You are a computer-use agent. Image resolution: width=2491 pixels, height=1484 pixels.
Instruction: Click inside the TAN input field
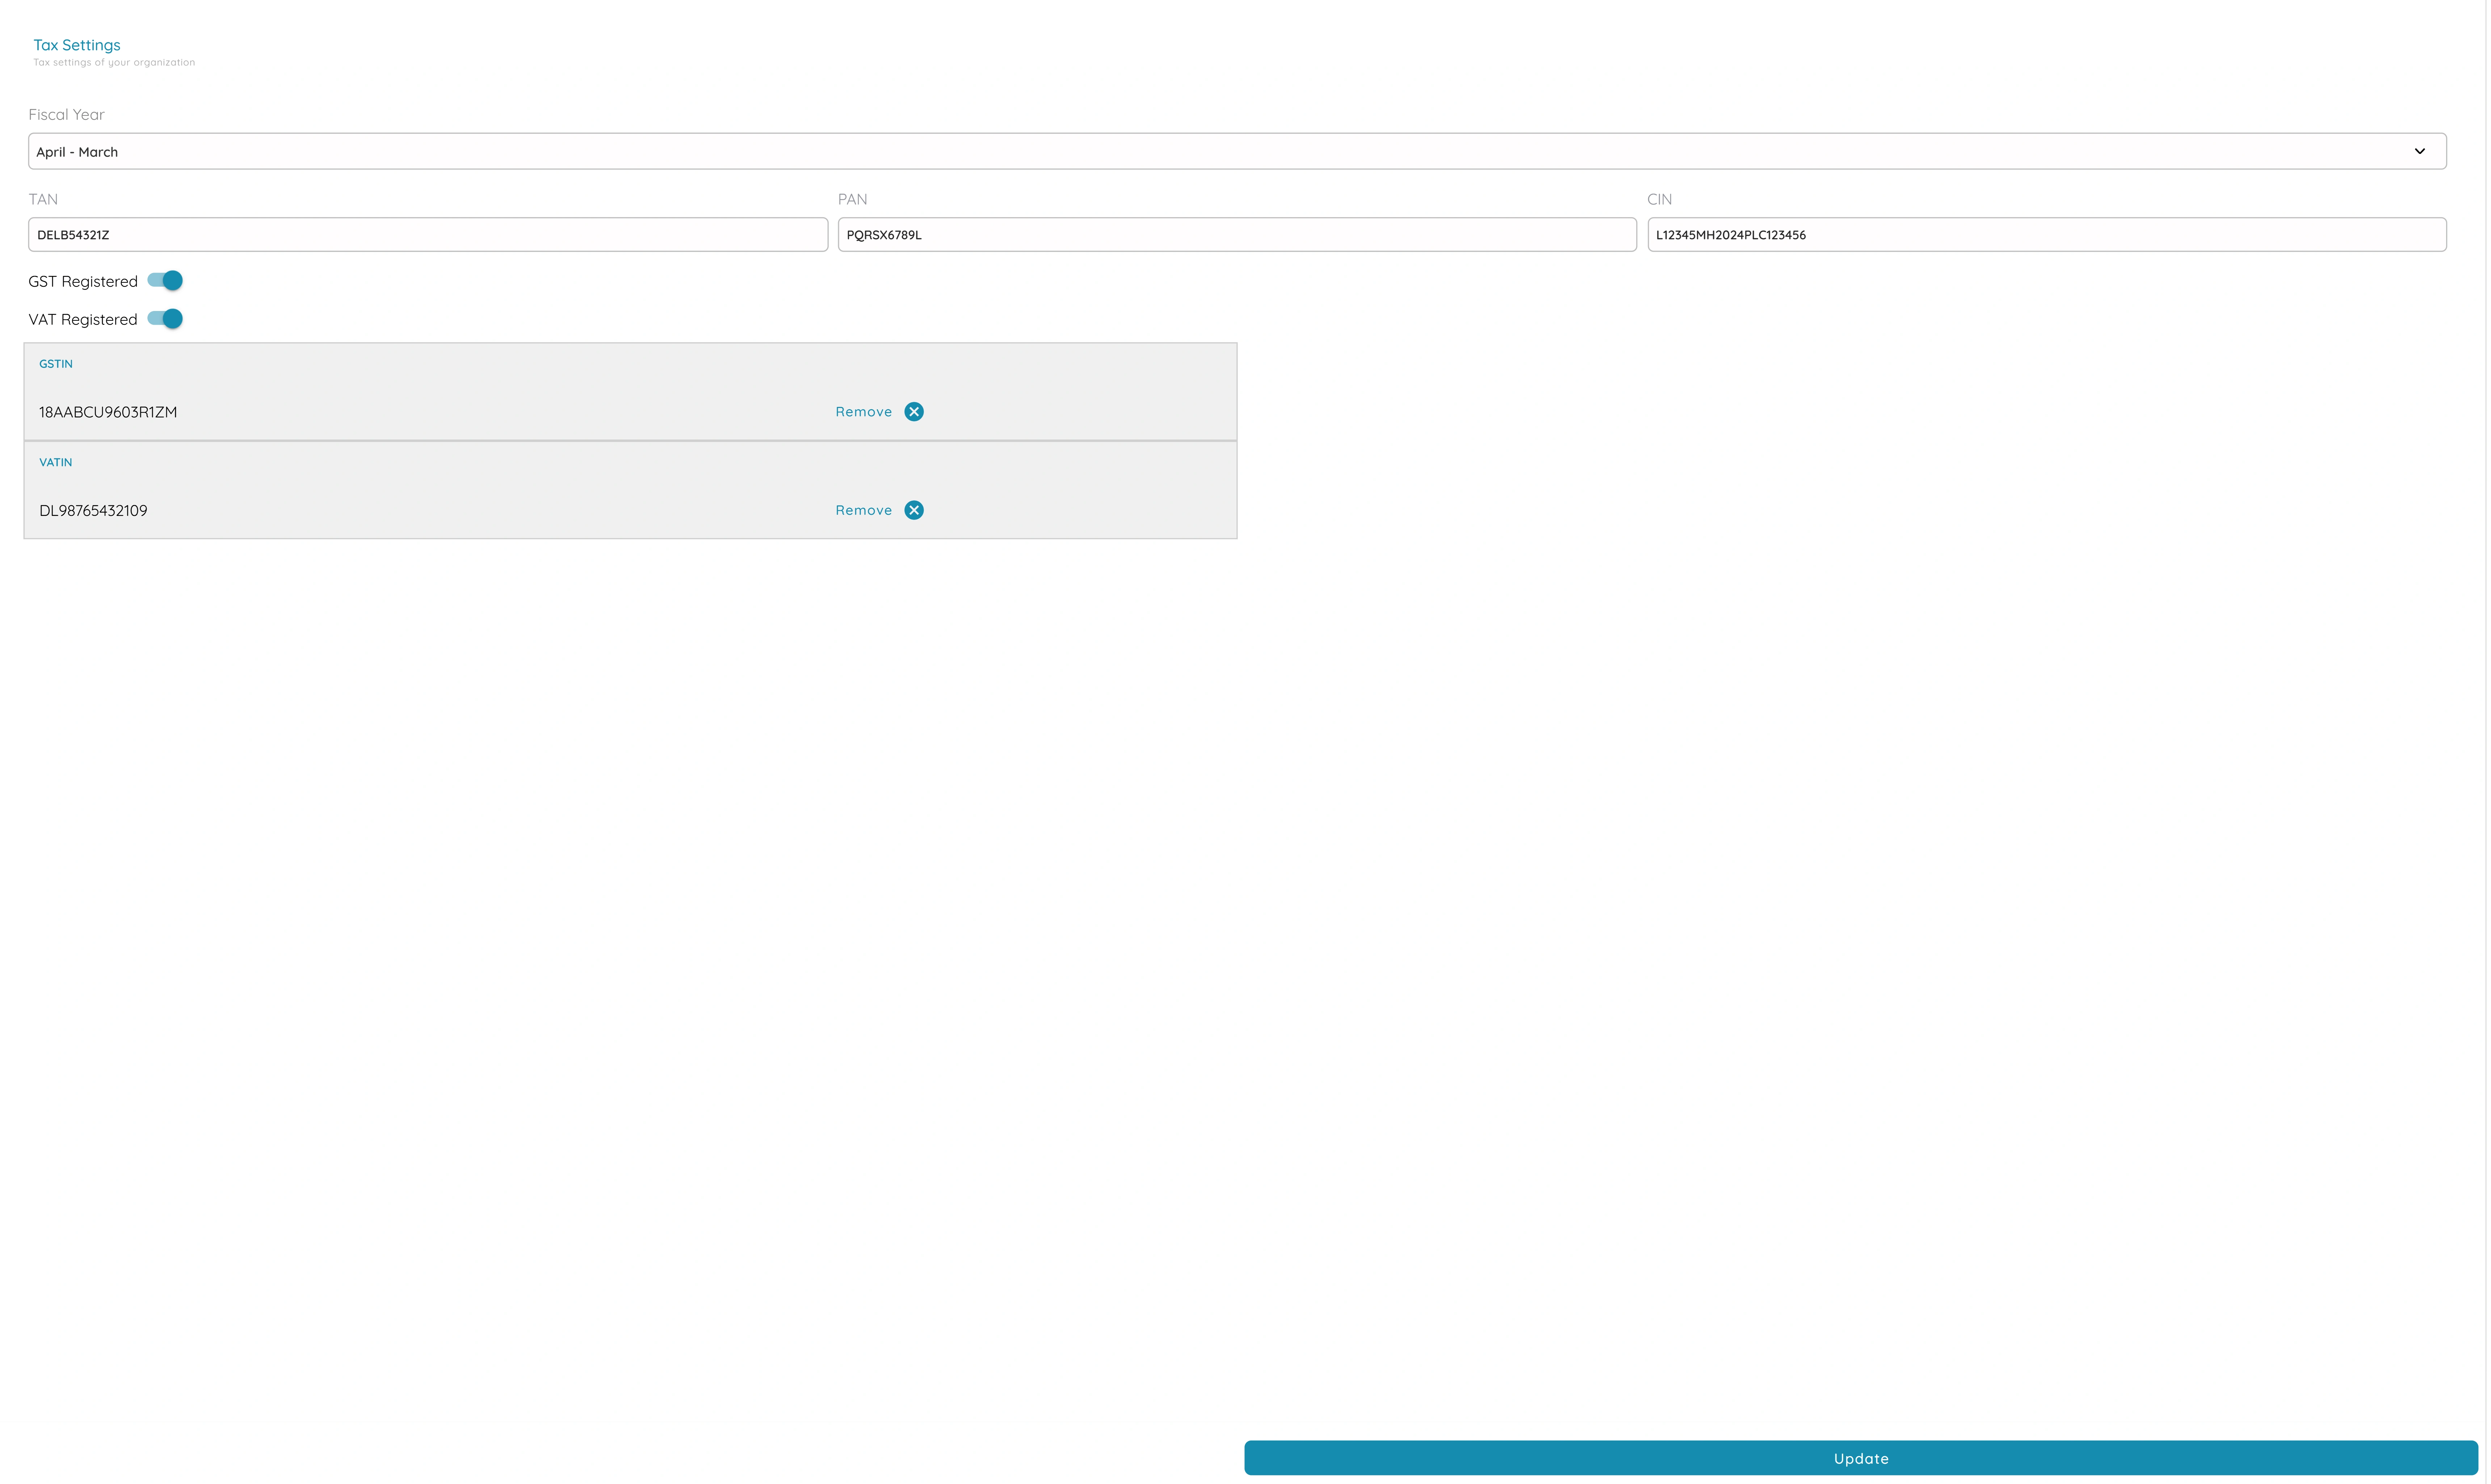(426, 234)
